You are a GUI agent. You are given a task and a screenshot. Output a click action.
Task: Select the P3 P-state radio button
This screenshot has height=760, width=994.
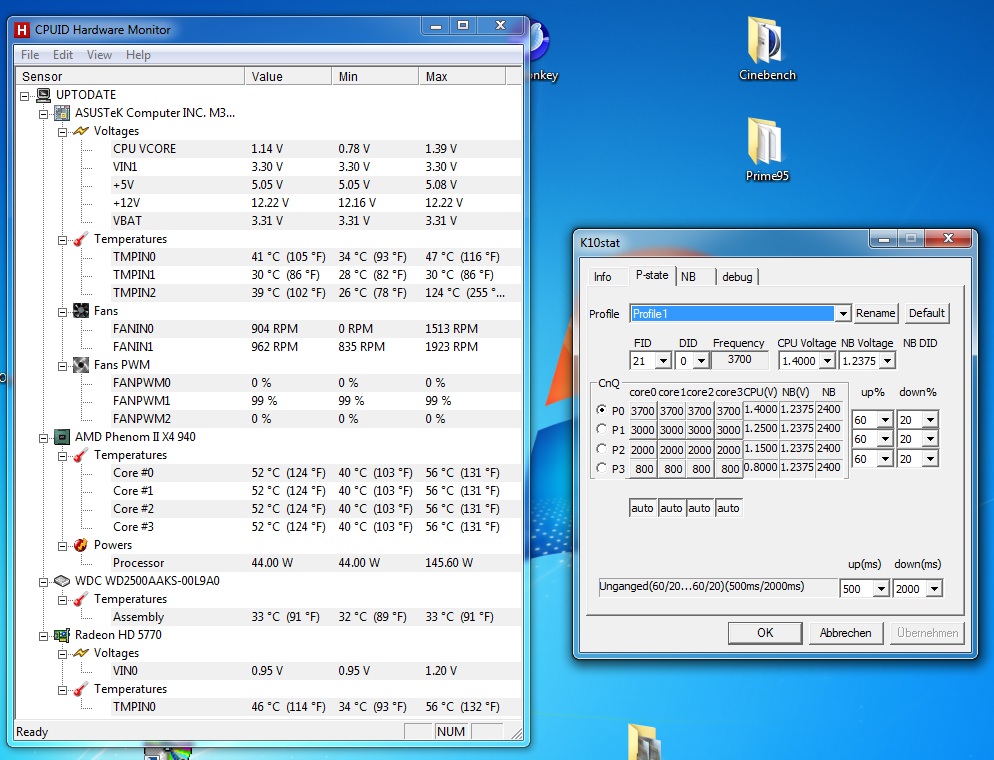[x=602, y=468]
